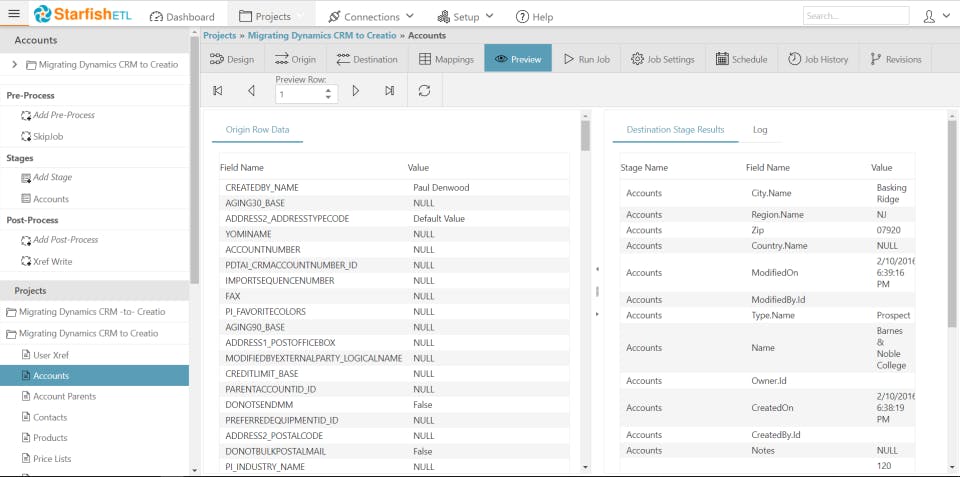Viewport: 960px width, 477px height.
Task: Open the User Xref job
Action: pos(51,355)
